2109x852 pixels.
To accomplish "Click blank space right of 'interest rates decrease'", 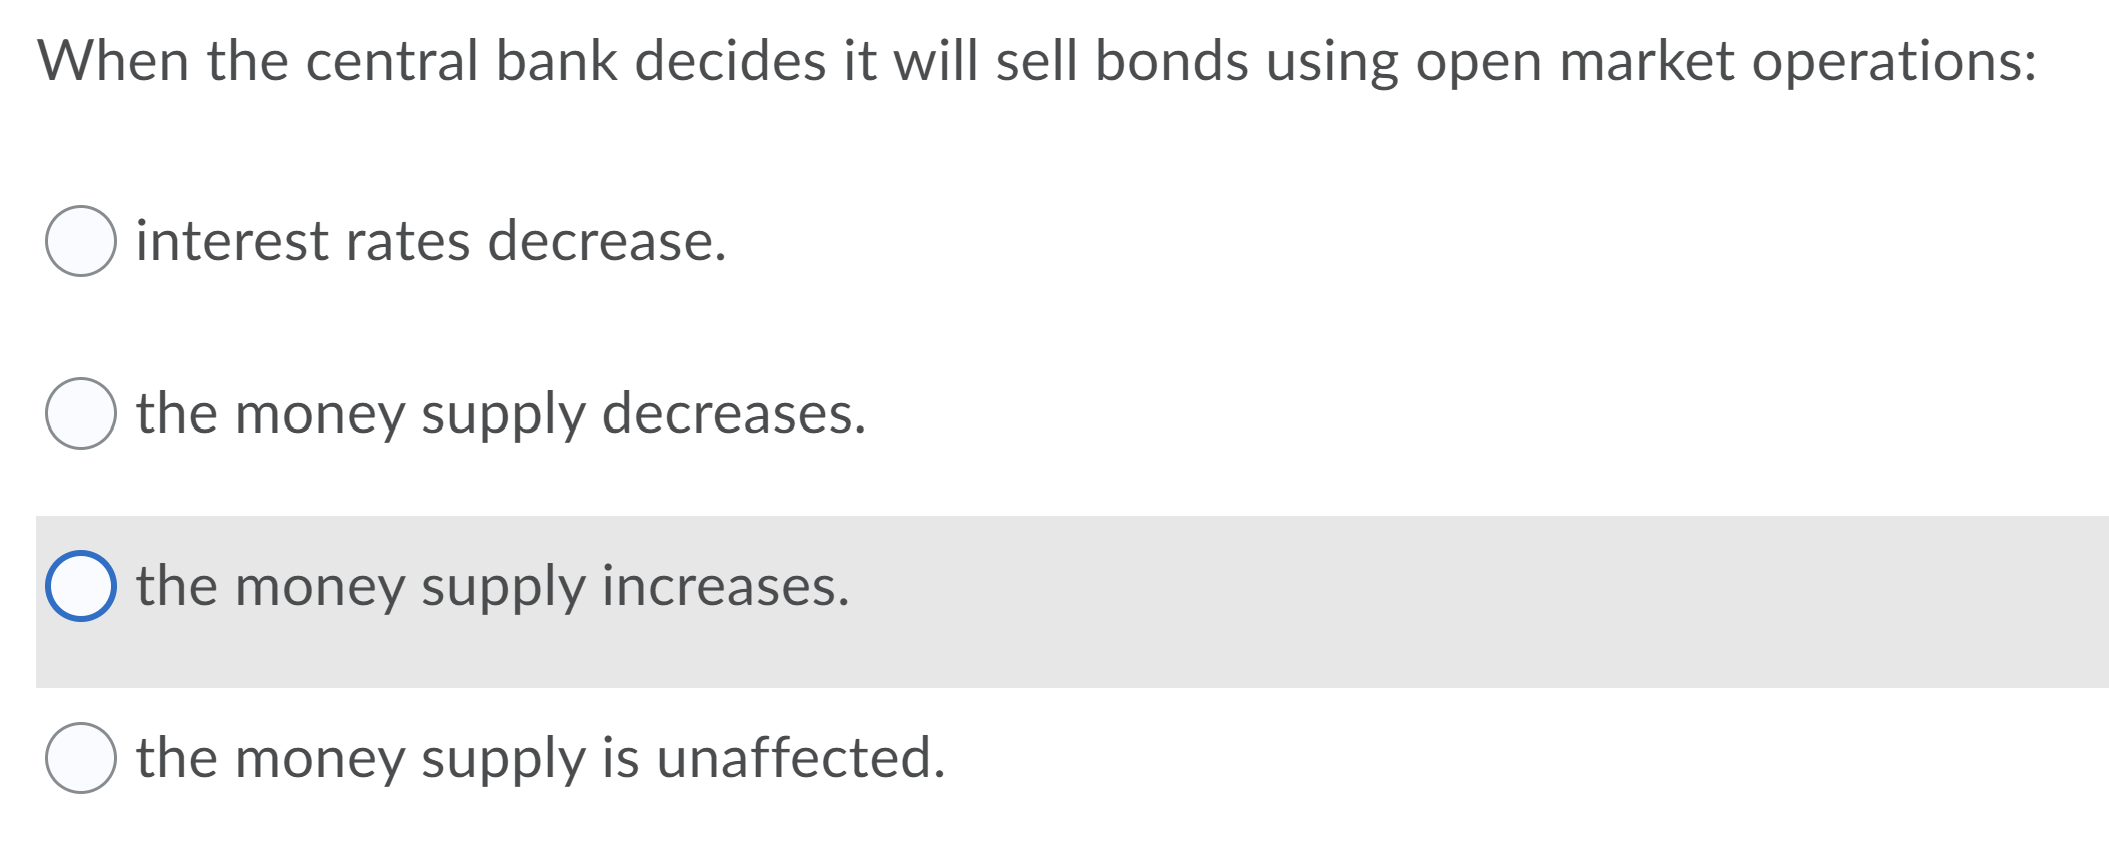I will tap(1400, 241).
